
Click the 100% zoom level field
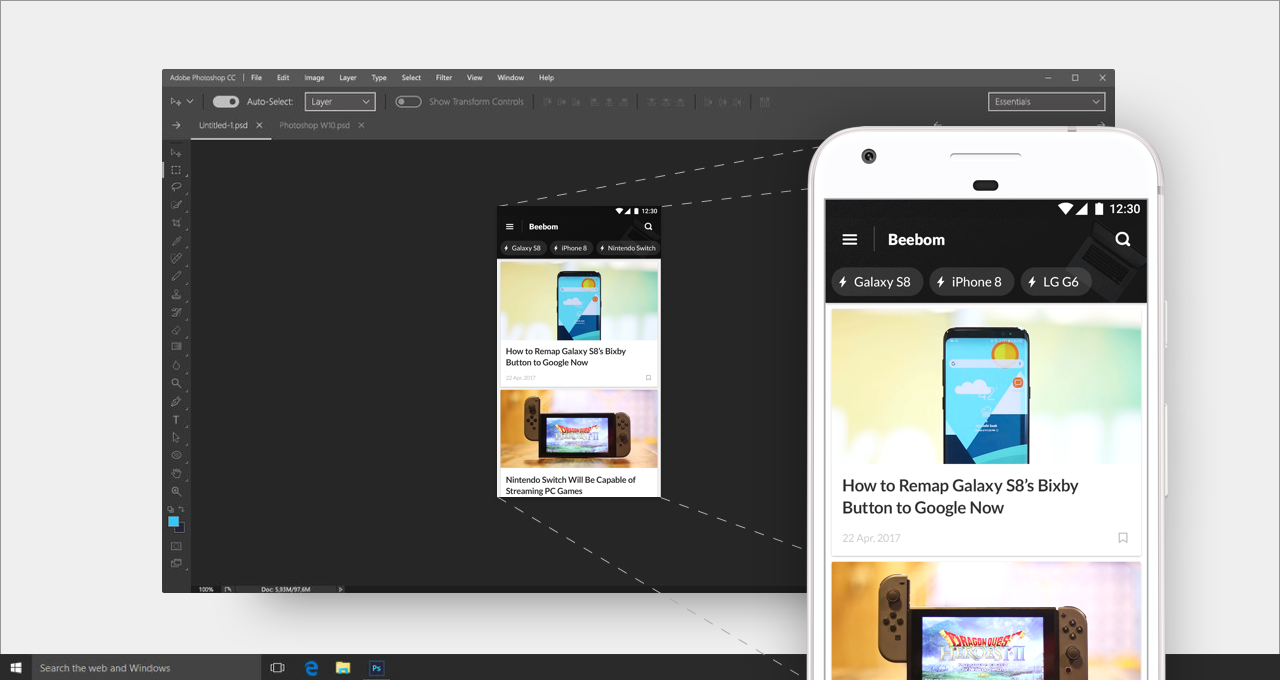[x=207, y=589]
